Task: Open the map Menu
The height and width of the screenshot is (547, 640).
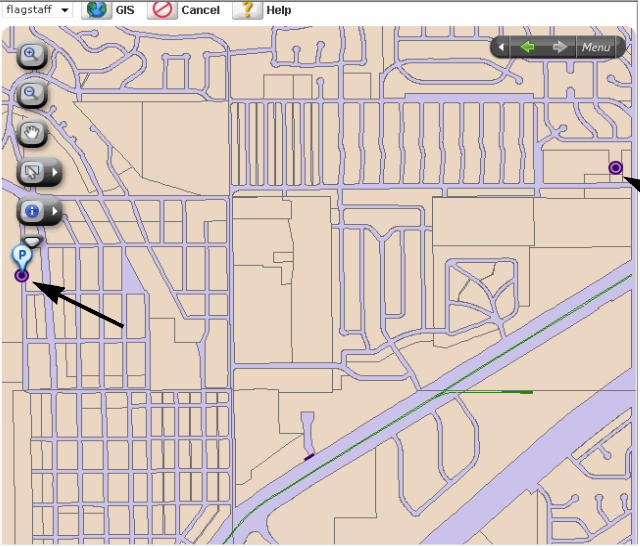Action: (596, 47)
